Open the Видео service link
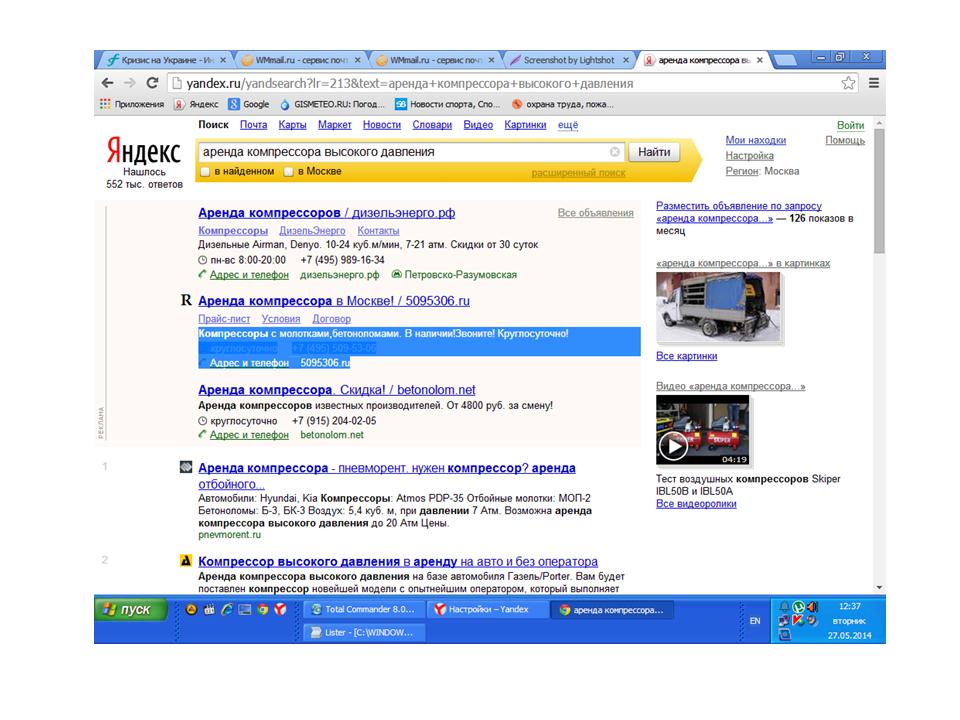 click(478, 125)
